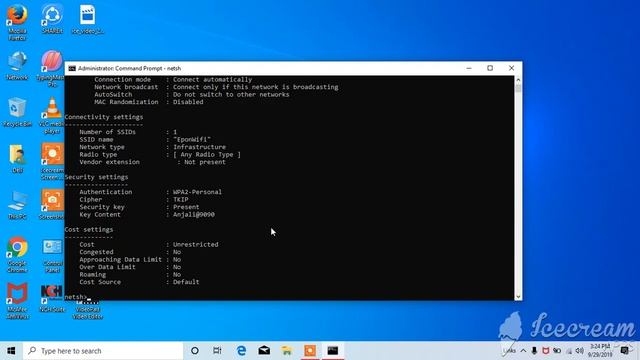
Task: Open the volume control tray icon
Action: click(580, 351)
